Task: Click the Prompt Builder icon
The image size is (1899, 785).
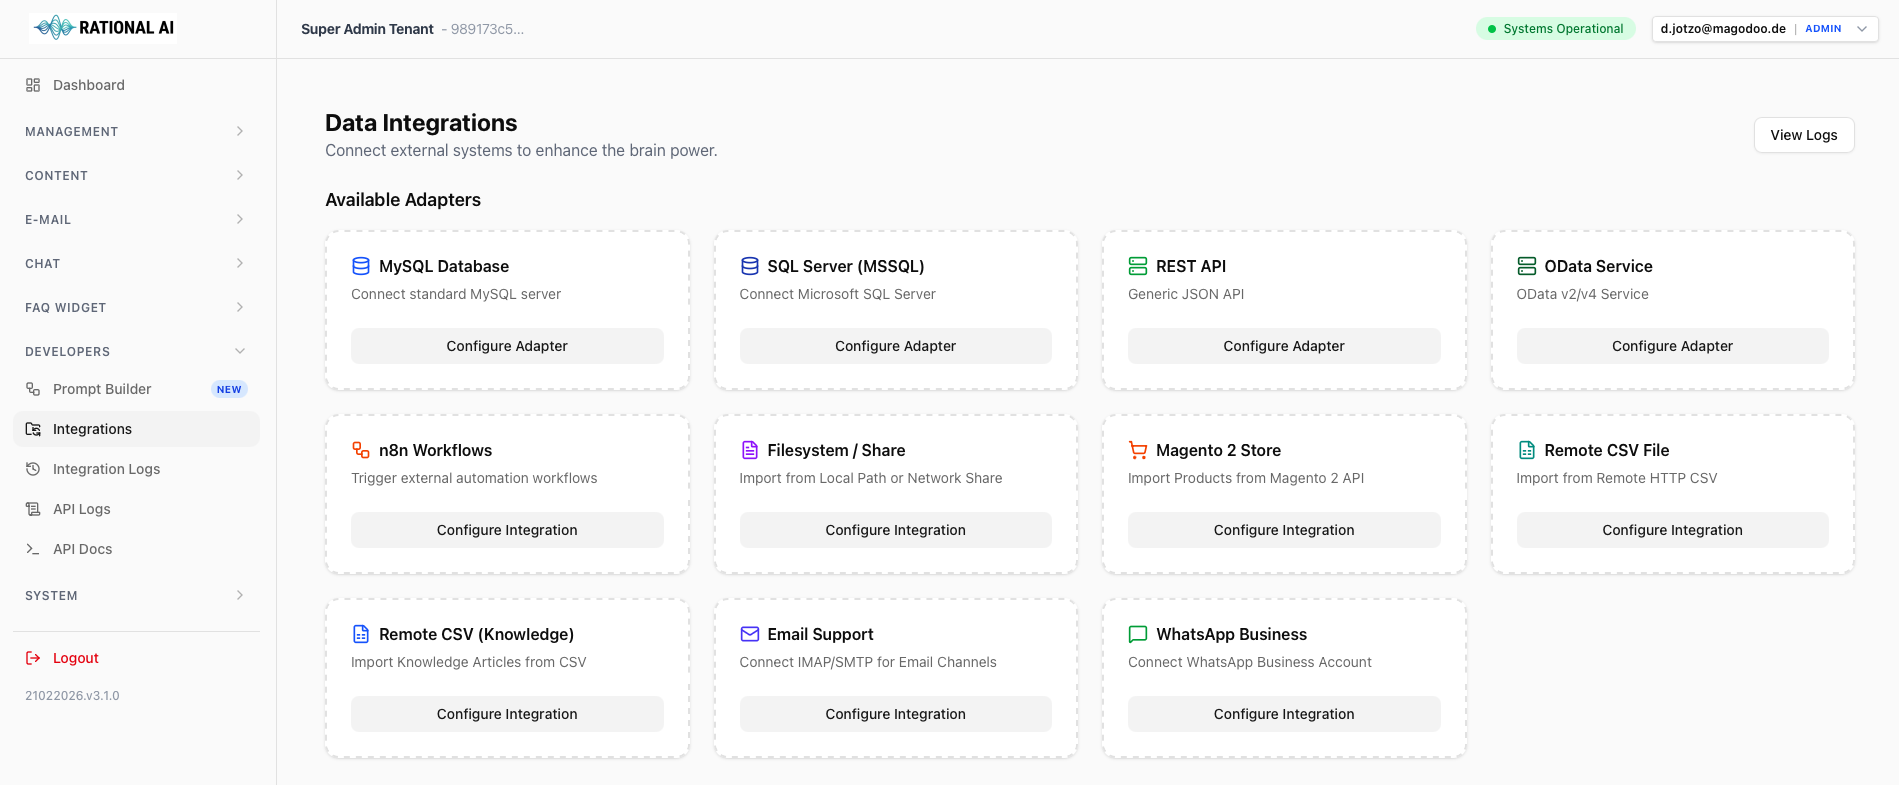Action: pos(33,389)
